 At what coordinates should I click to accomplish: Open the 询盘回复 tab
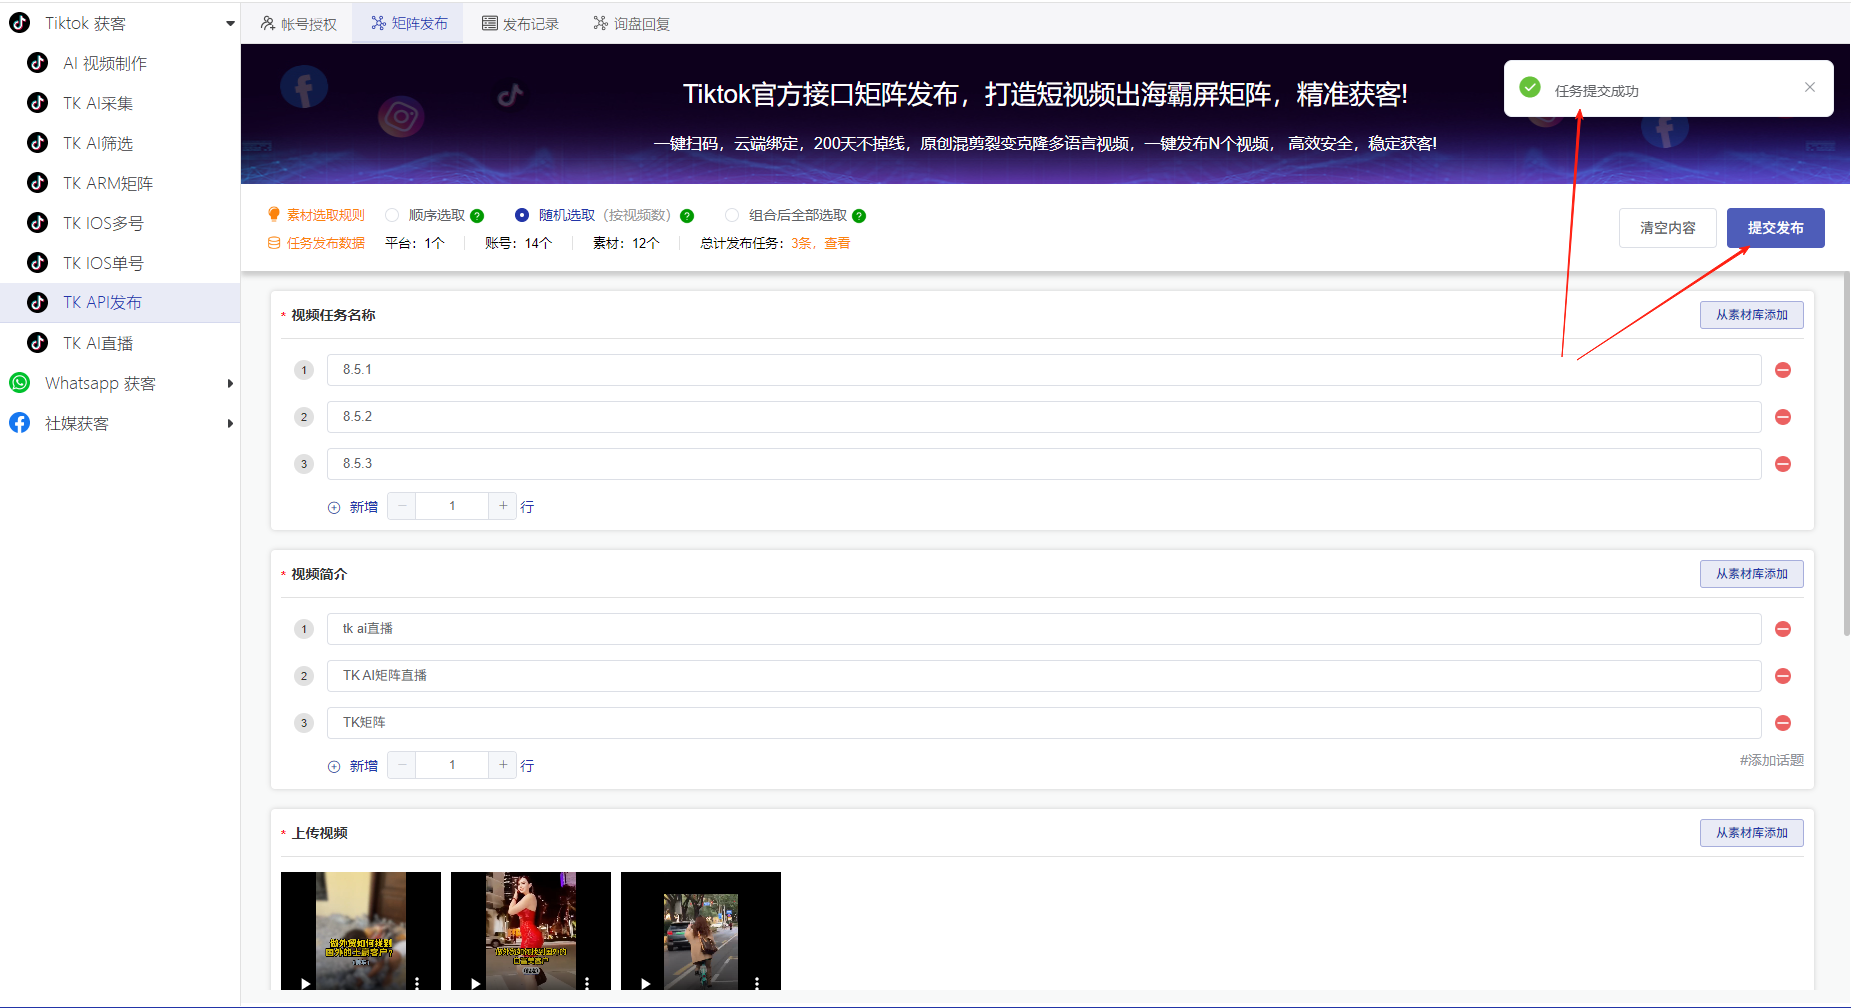[630, 23]
